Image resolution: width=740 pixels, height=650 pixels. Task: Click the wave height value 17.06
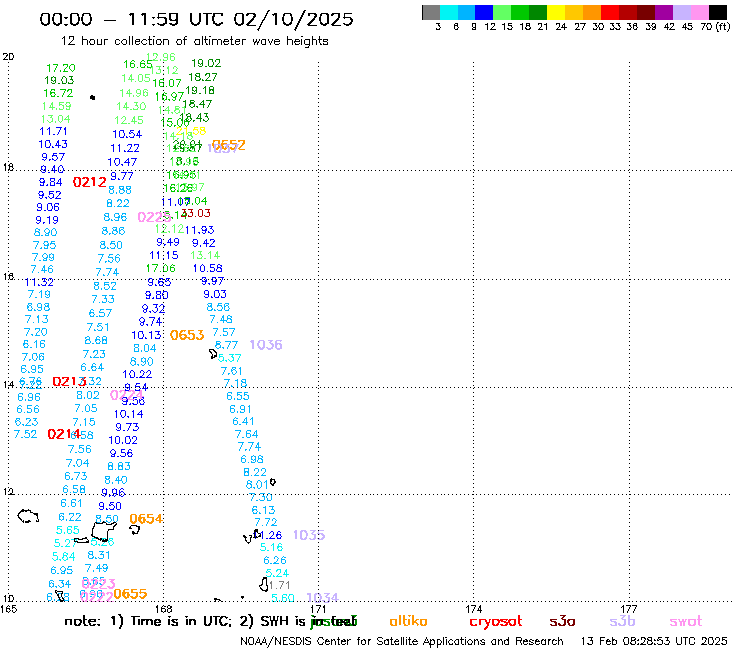[x=160, y=269]
